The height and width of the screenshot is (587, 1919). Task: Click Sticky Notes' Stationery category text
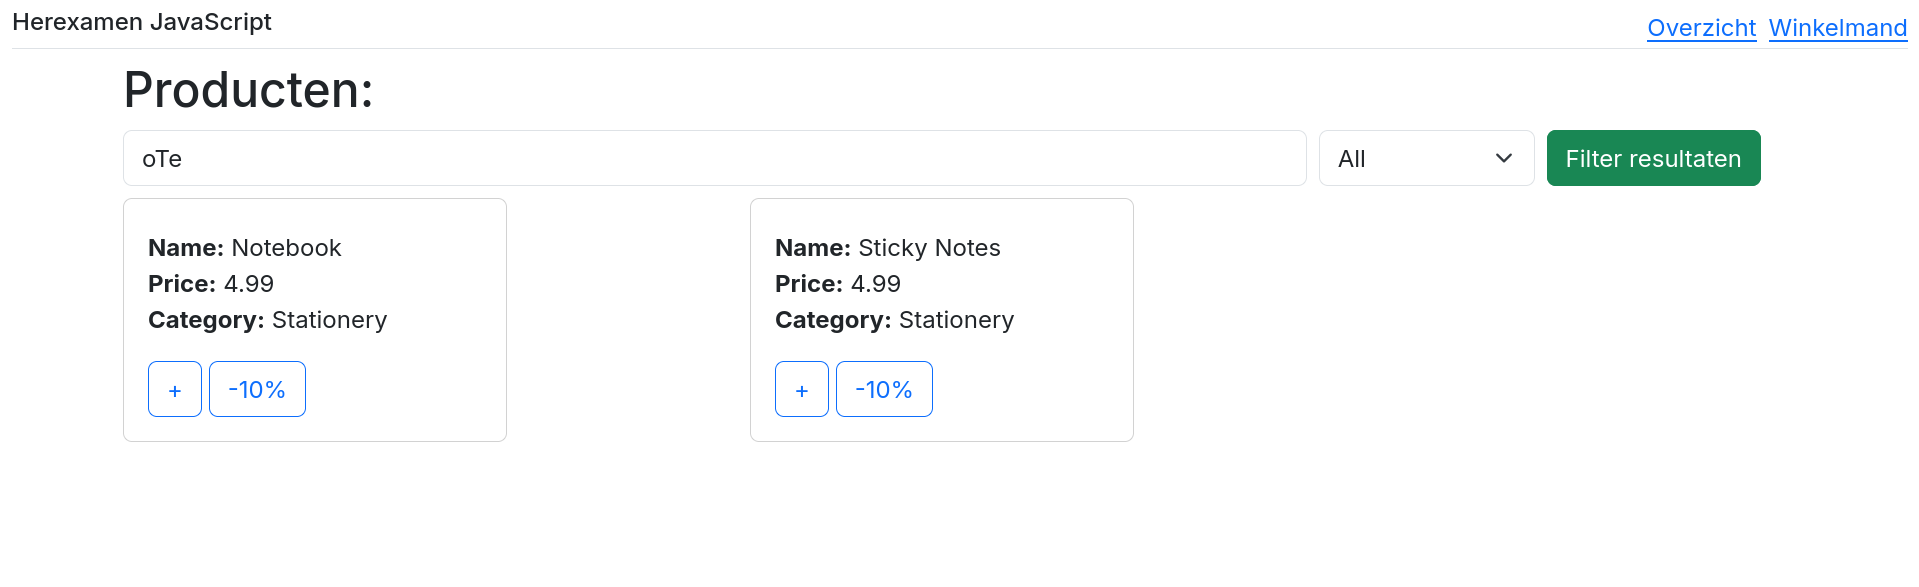point(956,320)
